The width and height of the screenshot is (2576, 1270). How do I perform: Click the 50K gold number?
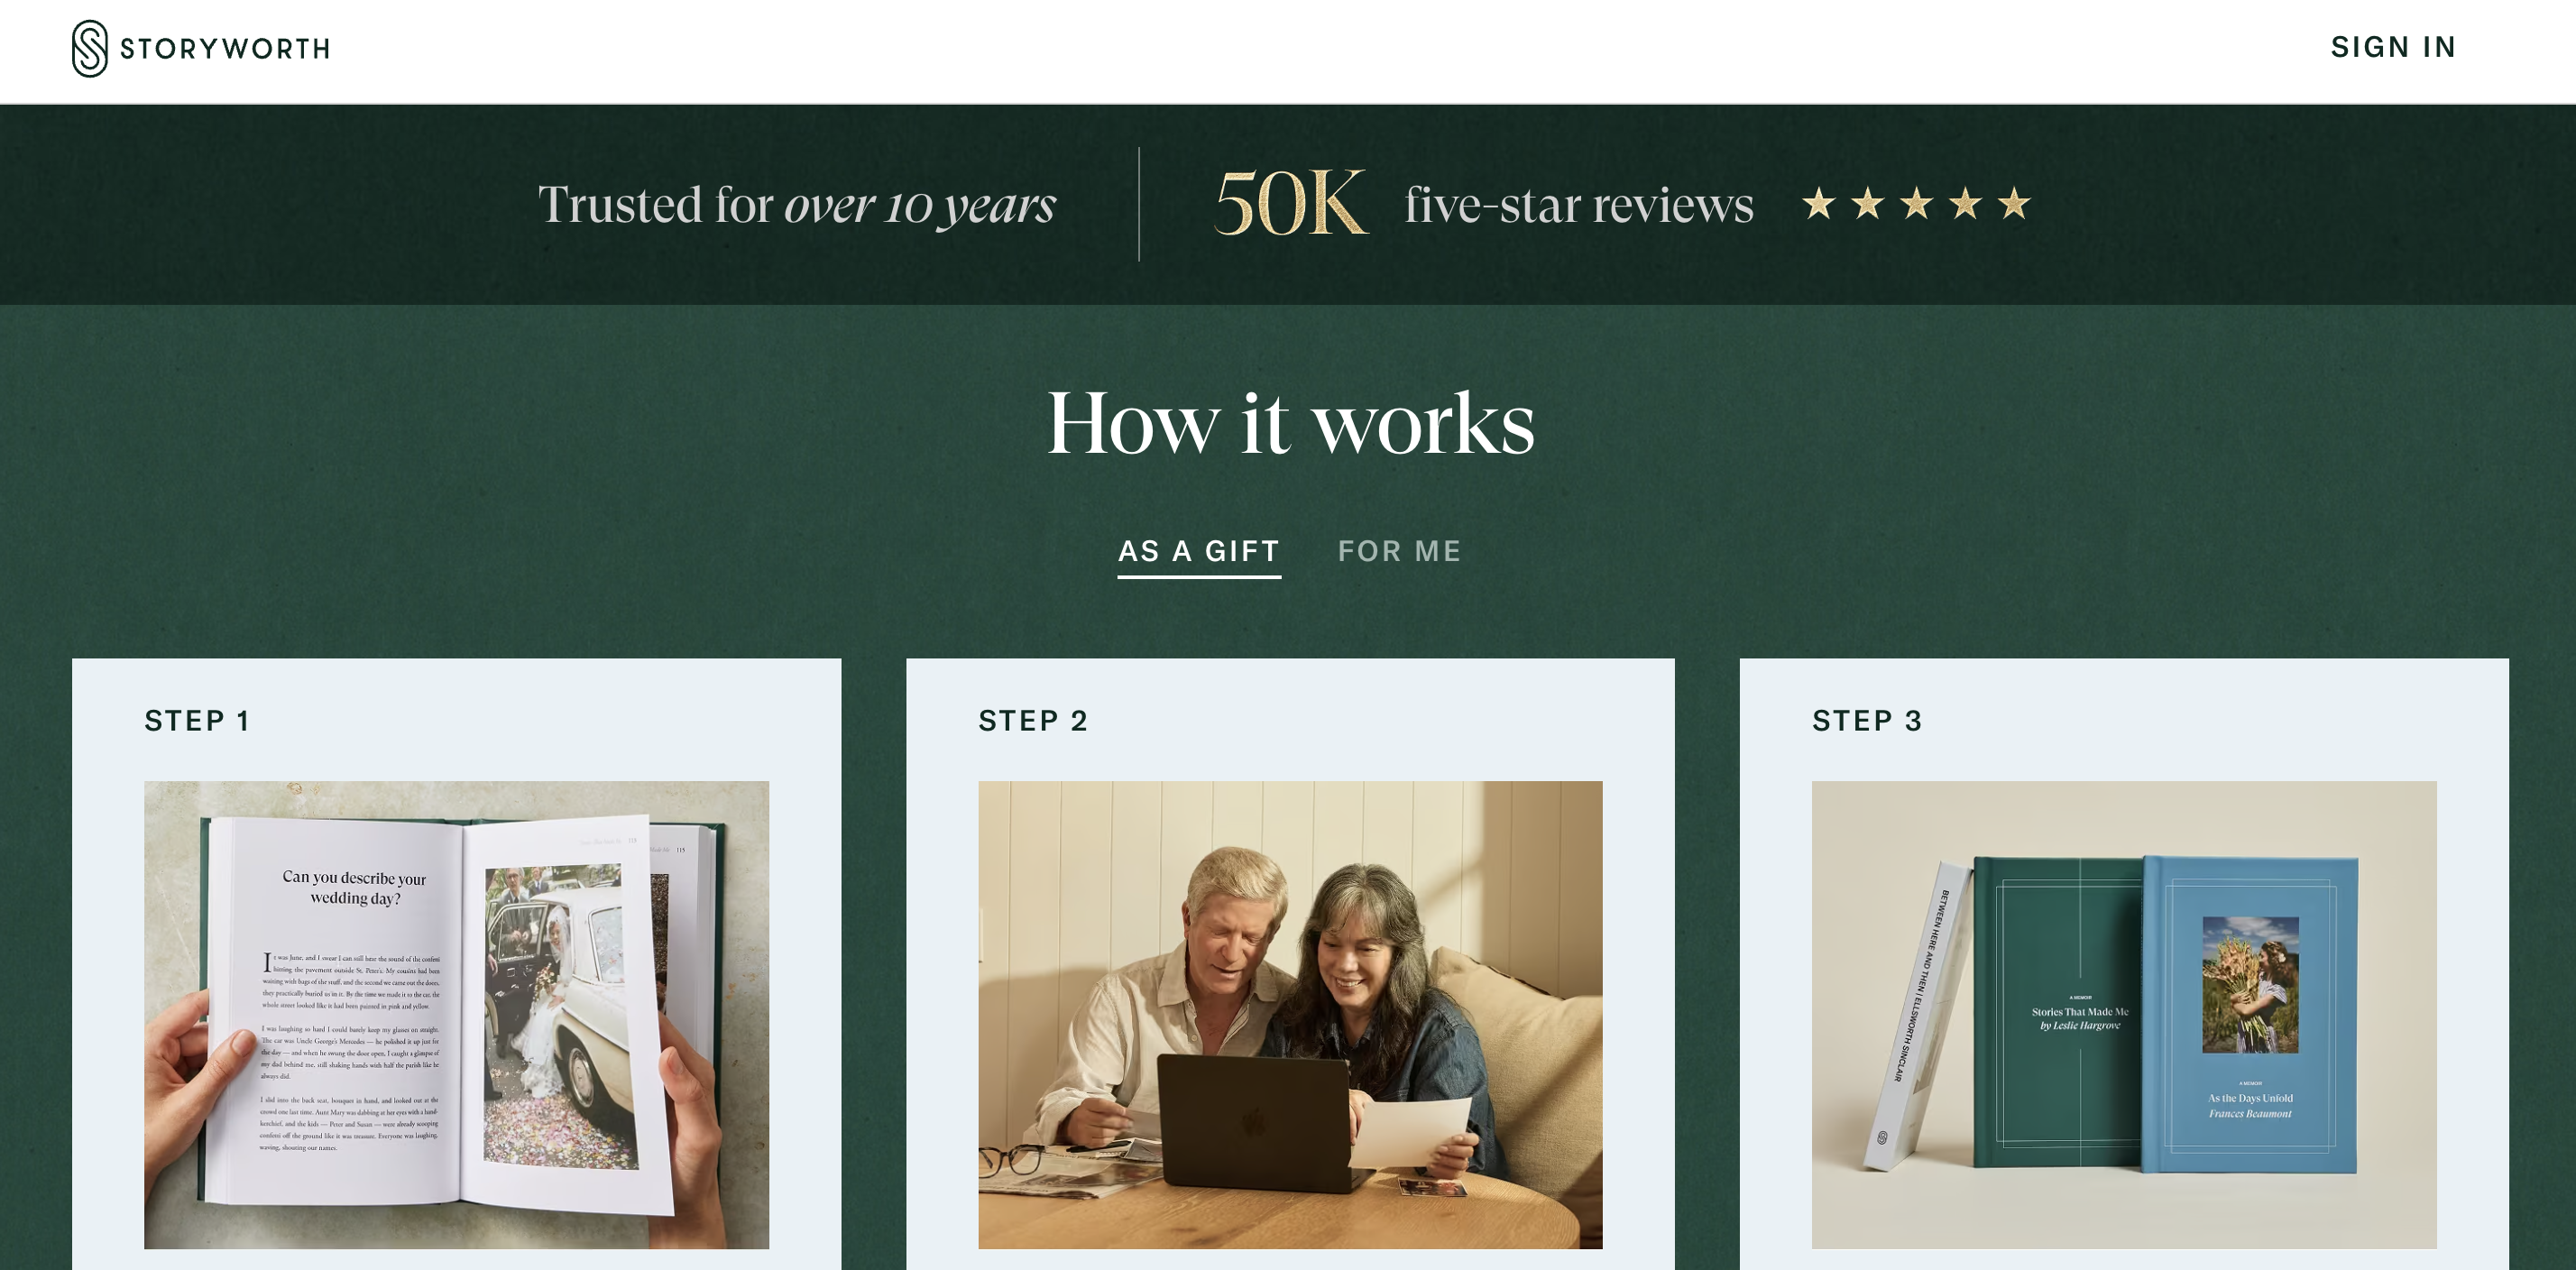point(1291,204)
